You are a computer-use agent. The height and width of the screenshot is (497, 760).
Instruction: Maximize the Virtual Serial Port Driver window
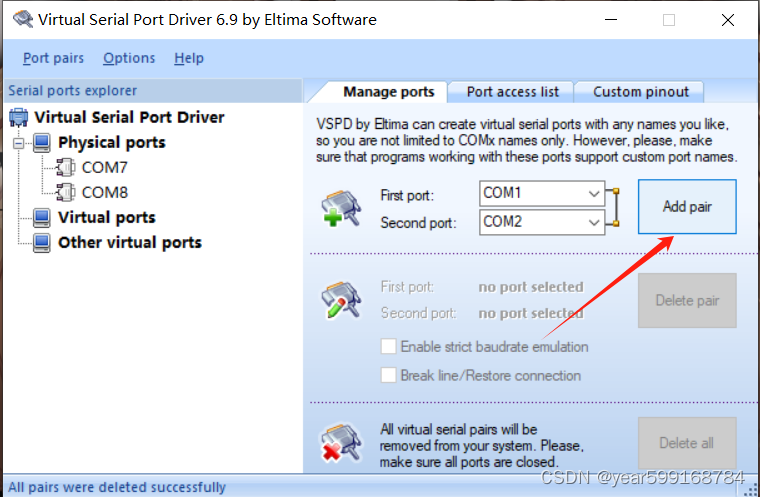(x=669, y=20)
